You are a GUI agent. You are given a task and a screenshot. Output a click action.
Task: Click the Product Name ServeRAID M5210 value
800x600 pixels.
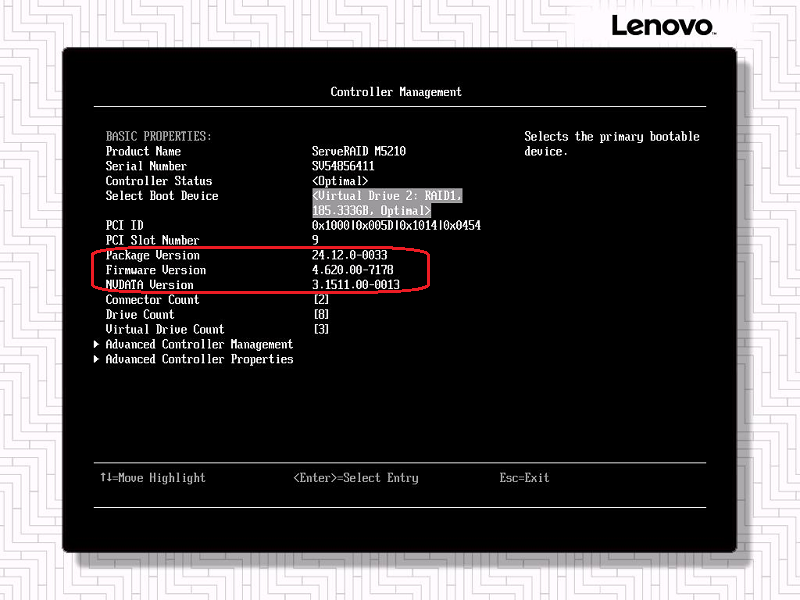pyautogui.click(x=358, y=151)
